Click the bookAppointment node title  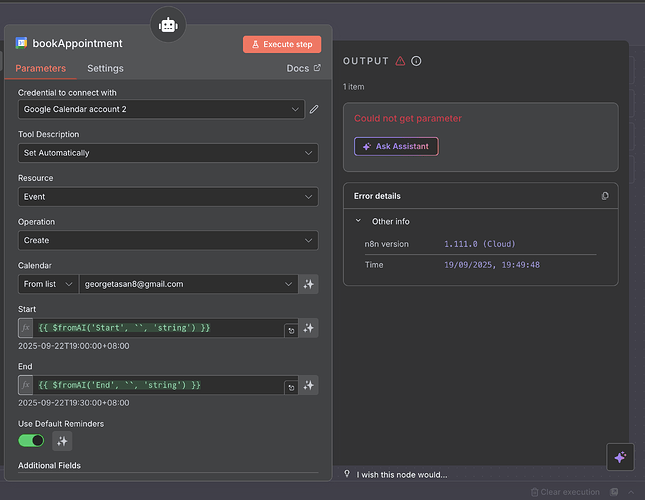coord(77,43)
